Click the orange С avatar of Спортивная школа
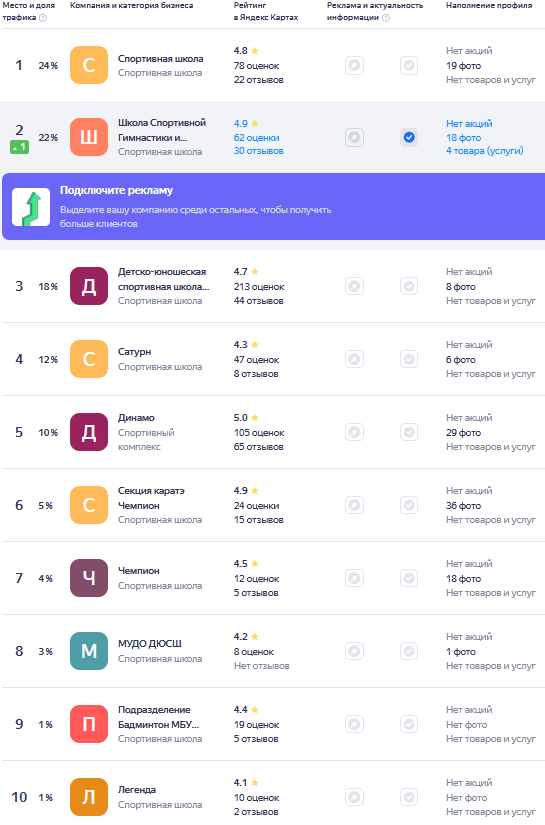Image resolution: width=545 pixels, height=825 pixels. [89, 65]
